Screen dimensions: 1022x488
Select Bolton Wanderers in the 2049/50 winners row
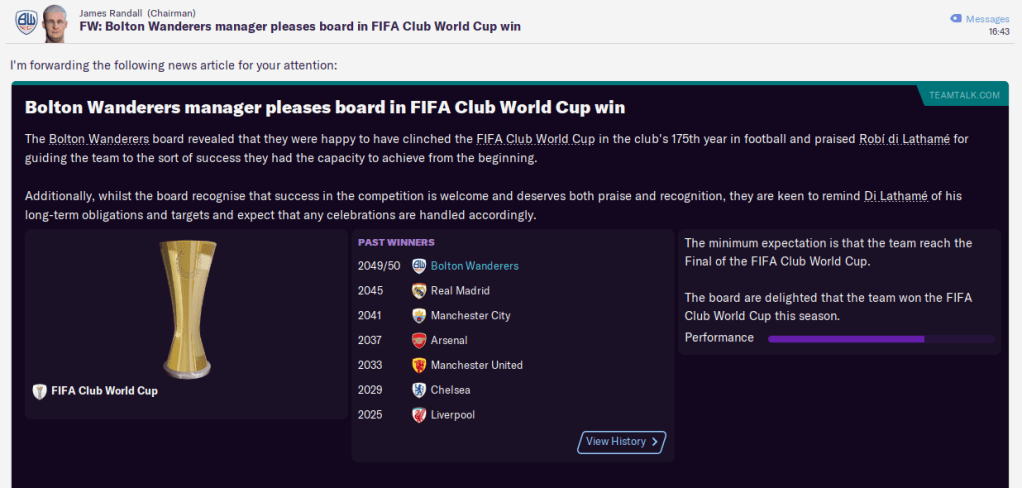tap(475, 266)
